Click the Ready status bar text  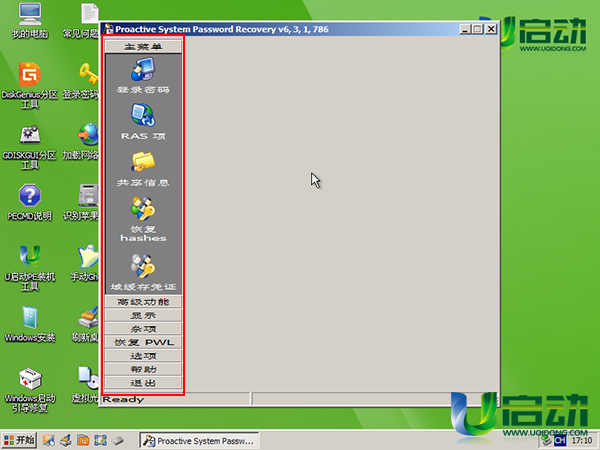tap(123, 399)
